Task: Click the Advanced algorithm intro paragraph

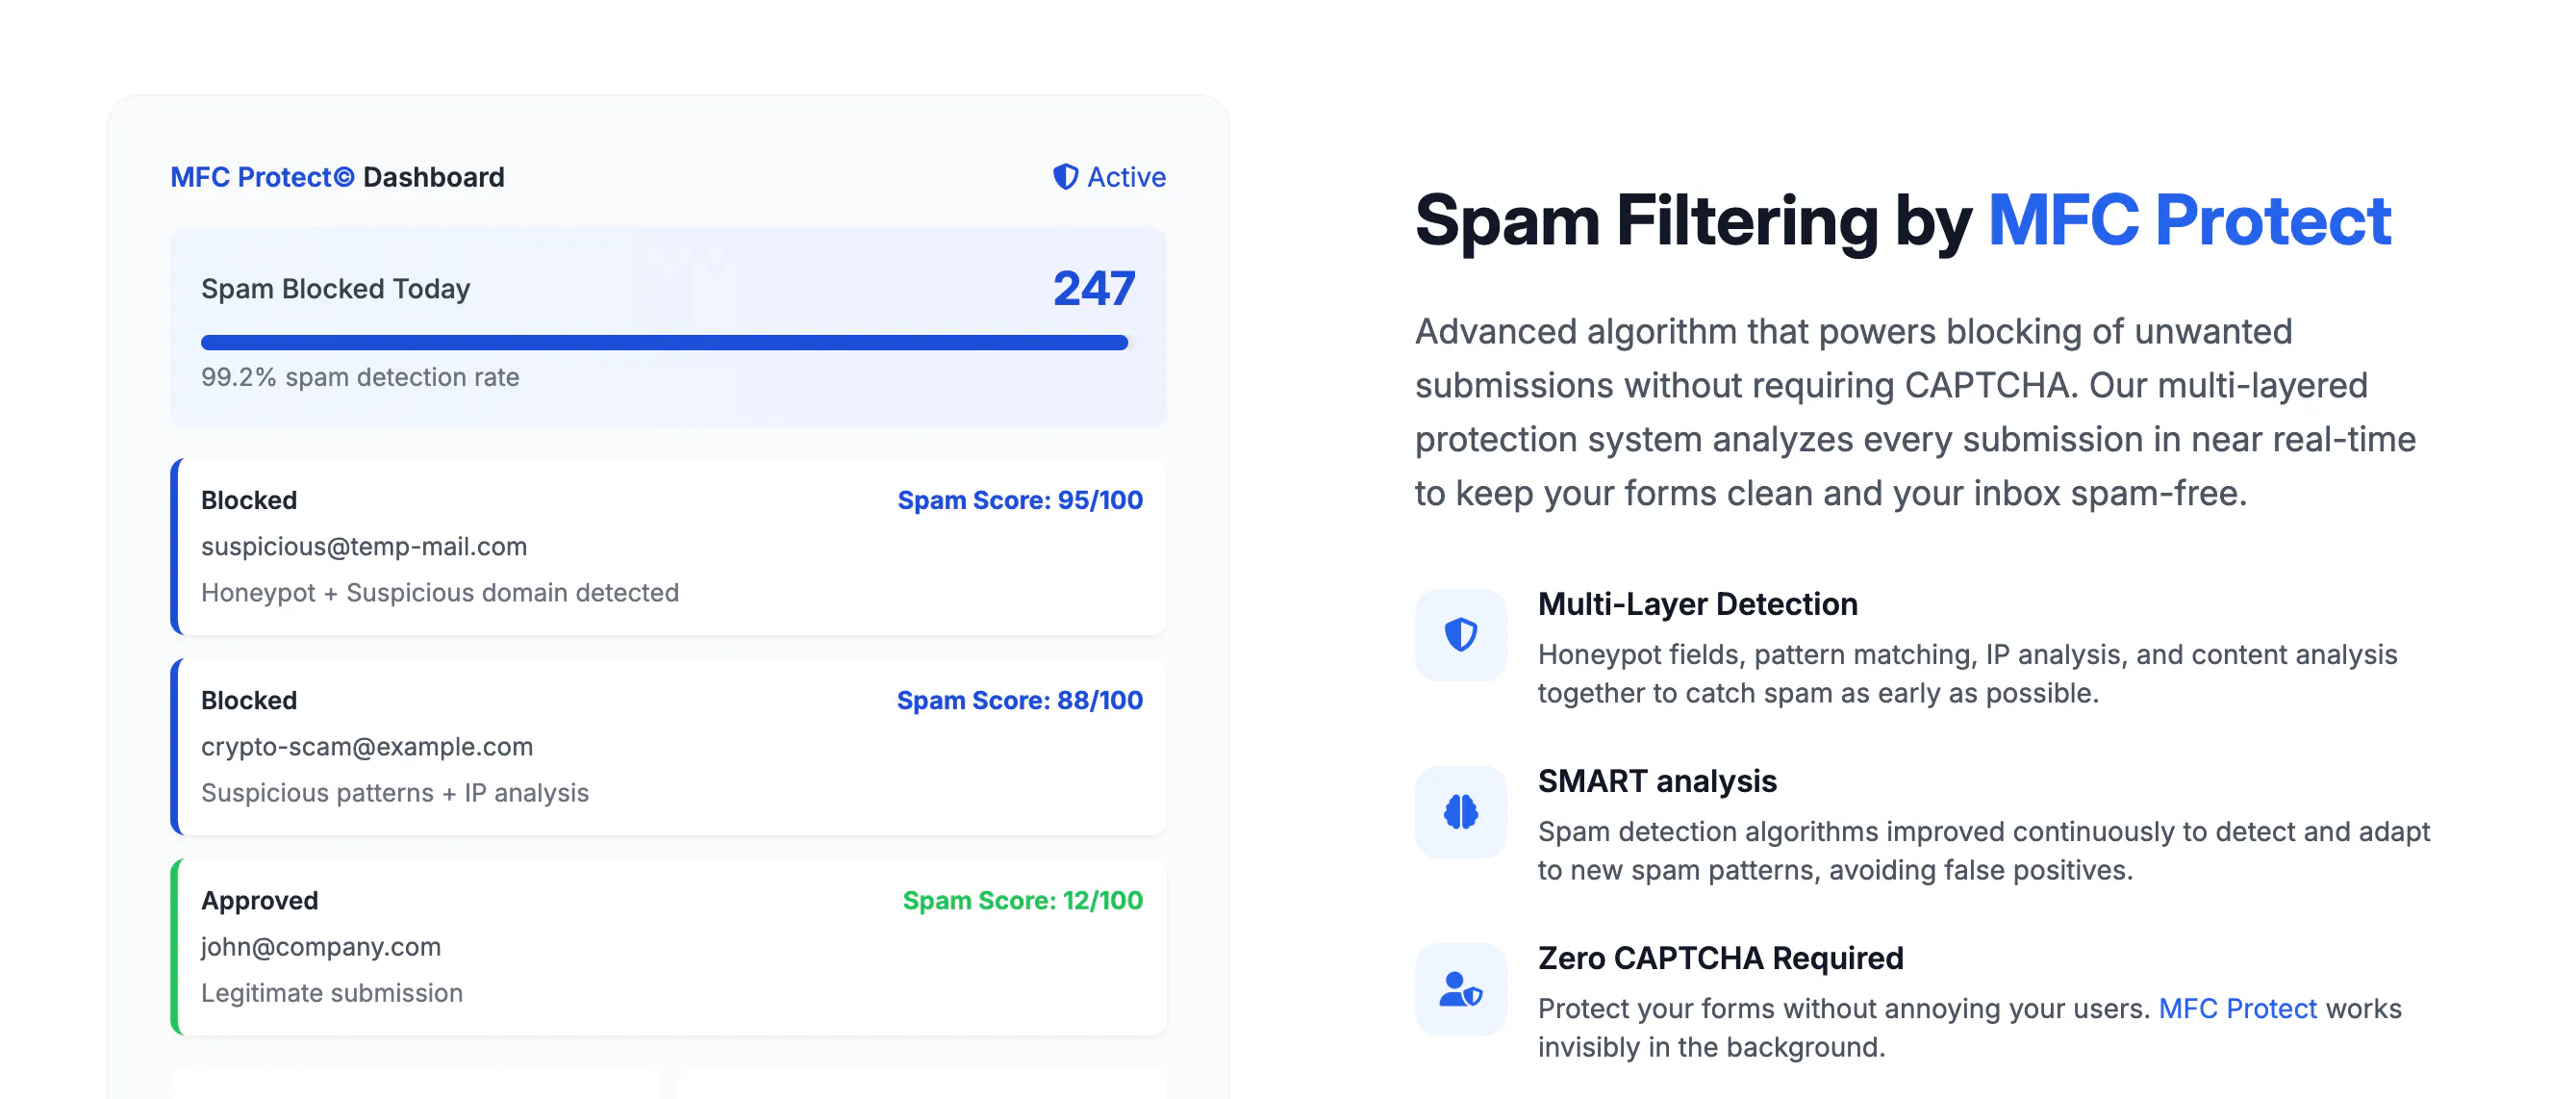Action: pos(1915,412)
